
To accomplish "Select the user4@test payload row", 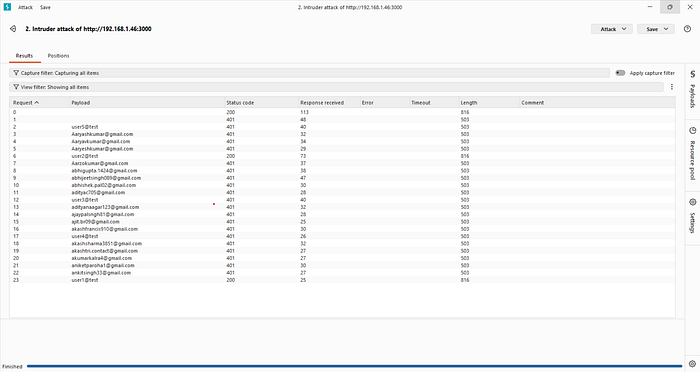I will pos(342,236).
